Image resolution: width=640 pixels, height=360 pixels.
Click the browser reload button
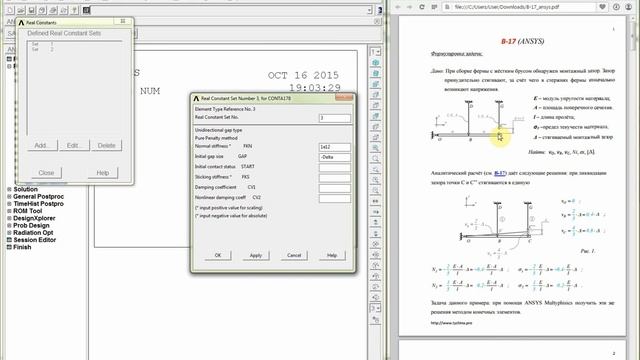(x=422, y=7)
